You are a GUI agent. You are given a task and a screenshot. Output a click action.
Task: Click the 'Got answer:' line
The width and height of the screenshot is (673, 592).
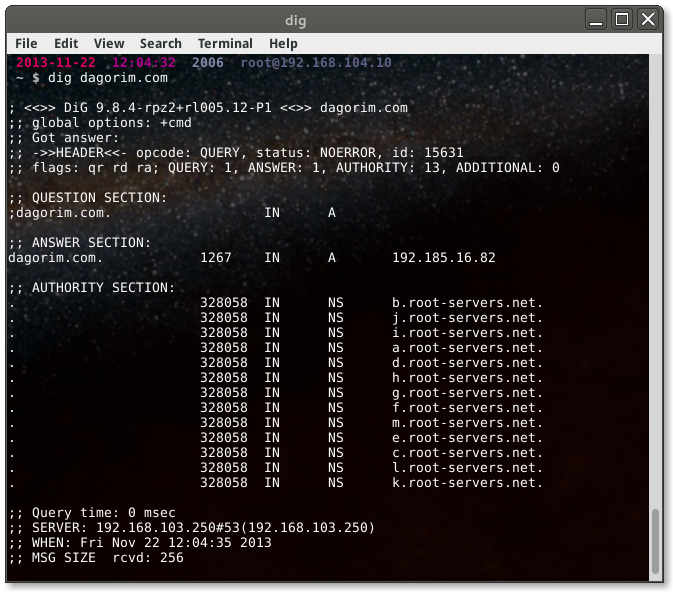64,138
